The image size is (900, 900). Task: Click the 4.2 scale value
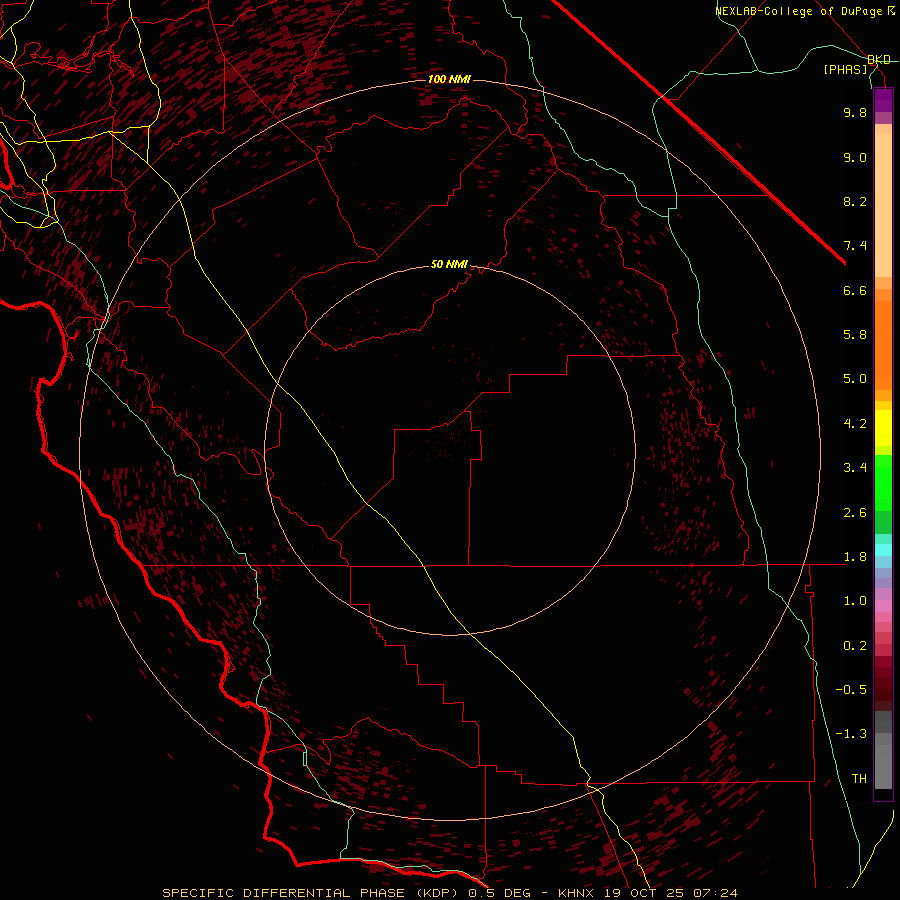(x=855, y=424)
